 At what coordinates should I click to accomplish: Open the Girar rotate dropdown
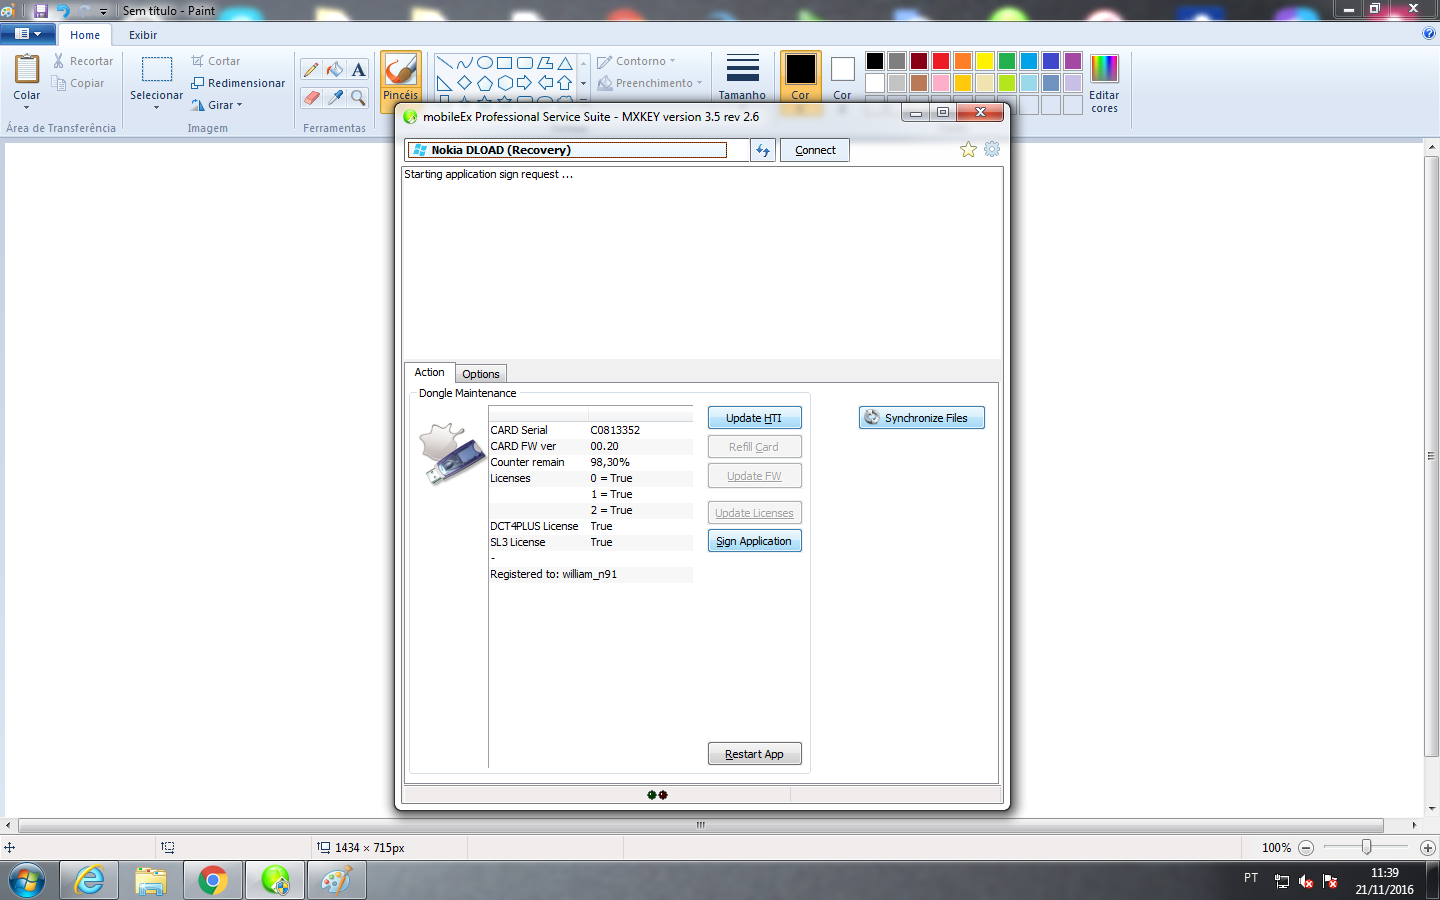[217, 105]
